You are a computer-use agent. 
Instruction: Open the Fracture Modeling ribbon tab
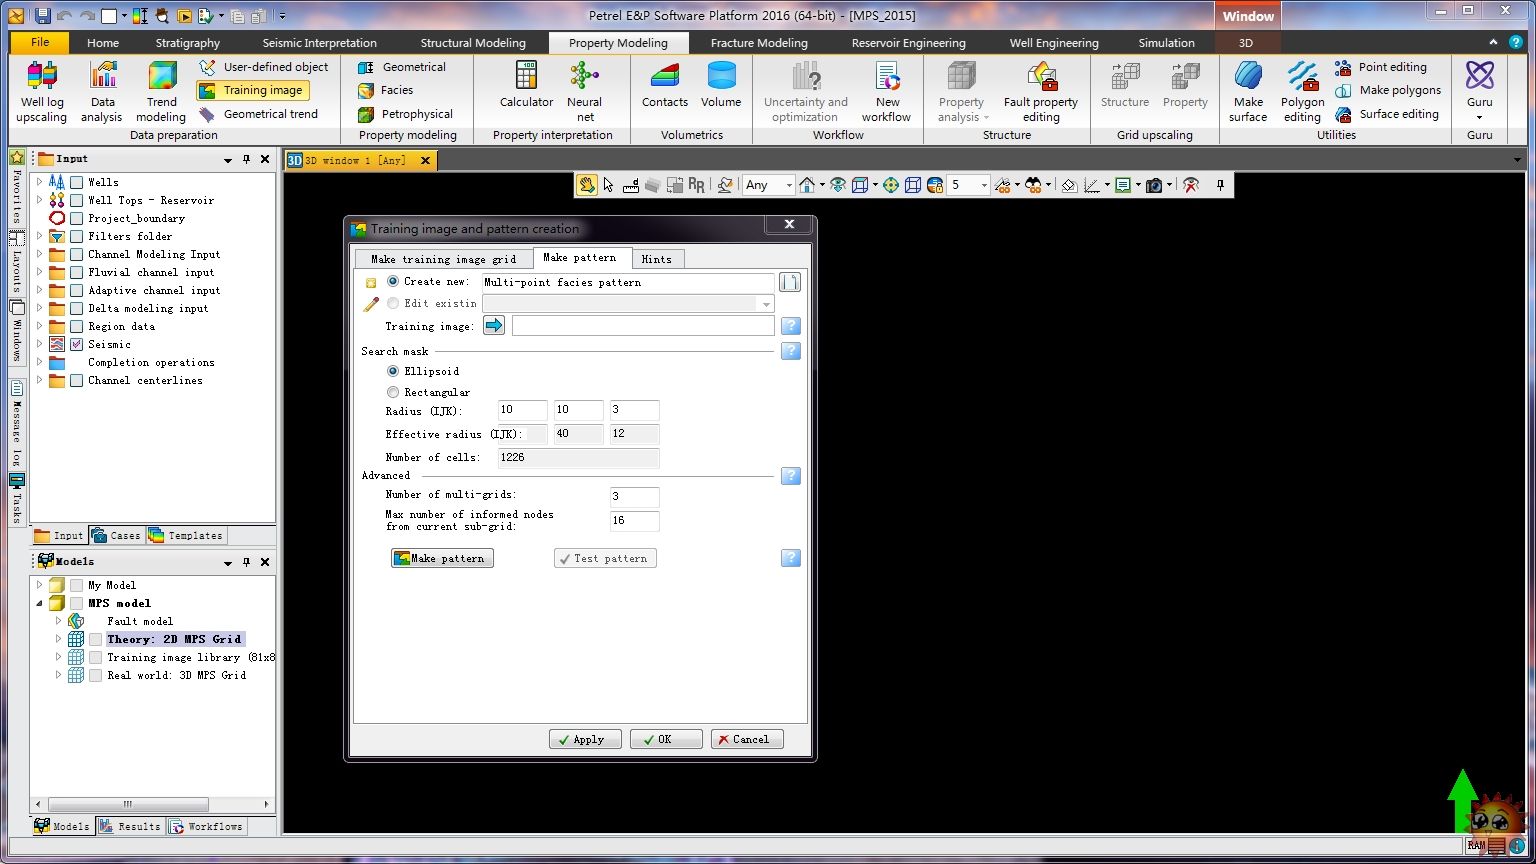pyautogui.click(x=759, y=43)
